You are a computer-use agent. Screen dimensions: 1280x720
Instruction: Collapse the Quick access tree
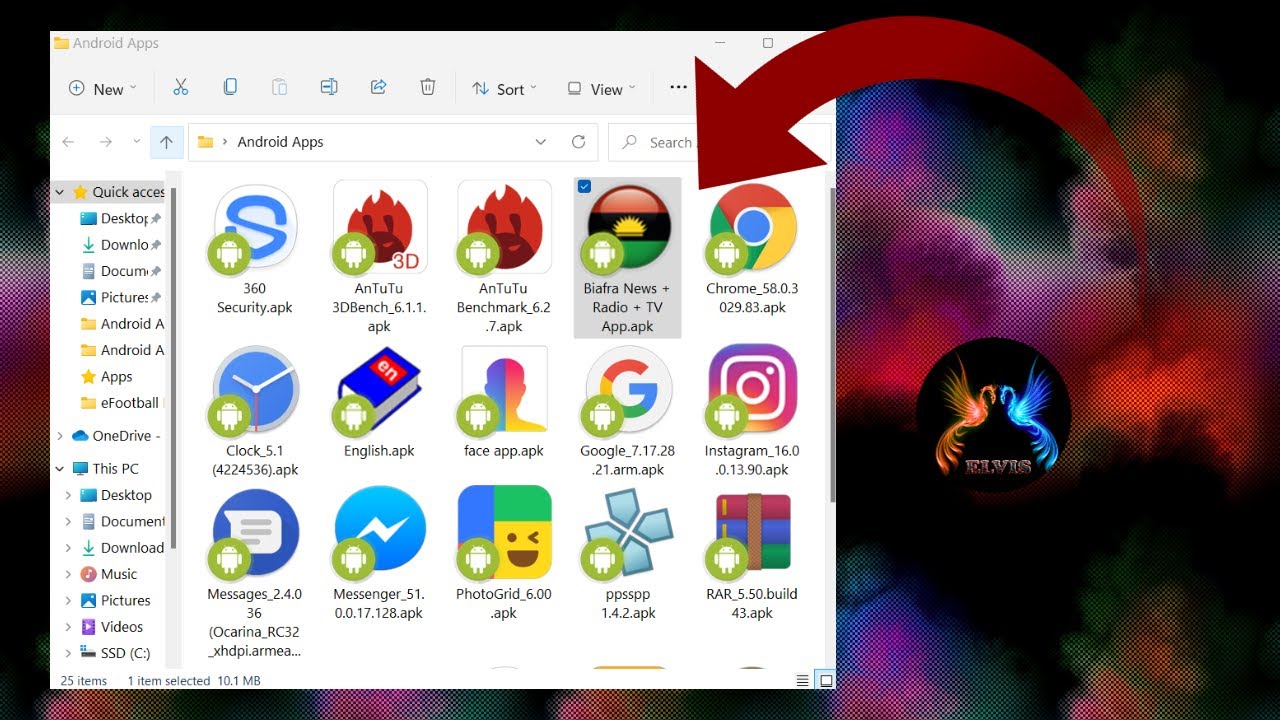click(60, 192)
